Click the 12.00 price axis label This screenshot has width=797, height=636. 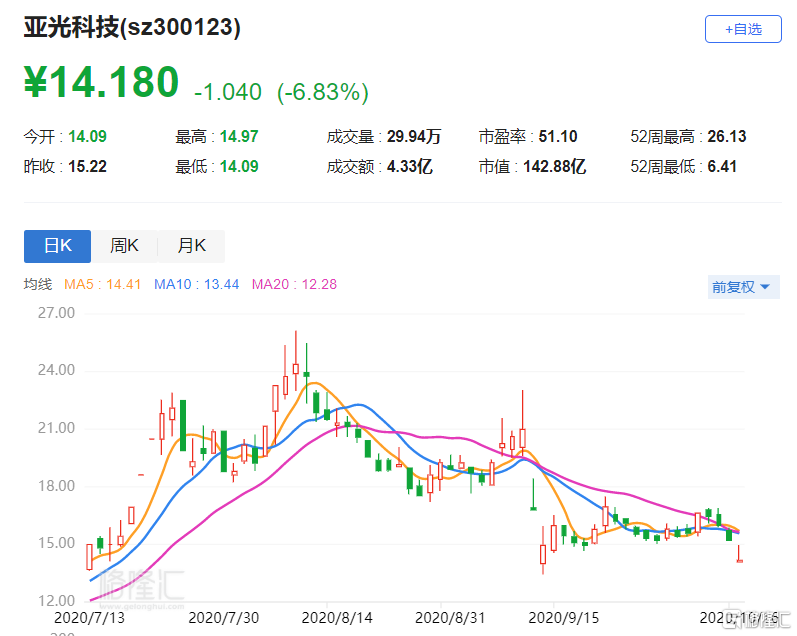tap(56, 600)
